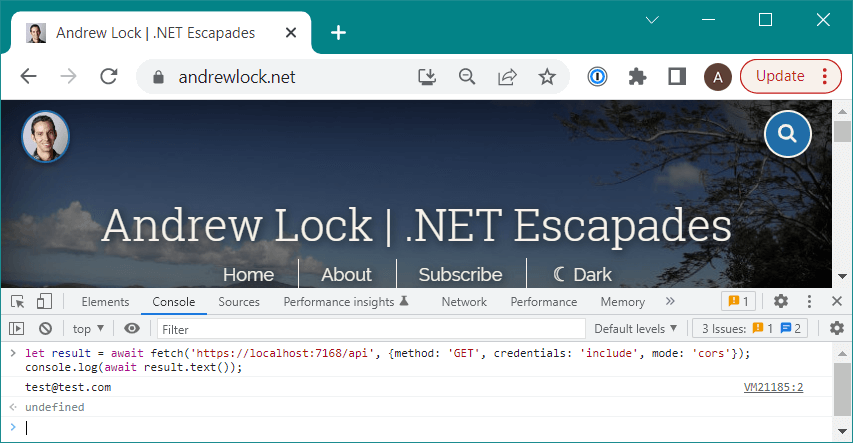This screenshot has width=853, height=443.
Task: Show the console sidebar
Action: coord(17,329)
